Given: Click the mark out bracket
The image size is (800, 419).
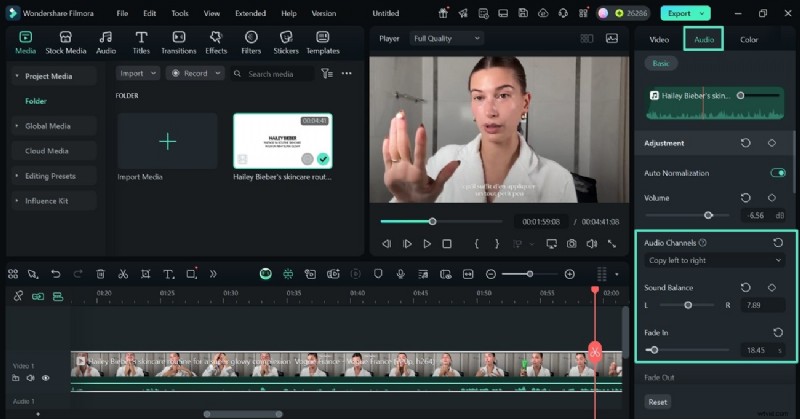Looking at the screenshot, I should coord(497,244).
